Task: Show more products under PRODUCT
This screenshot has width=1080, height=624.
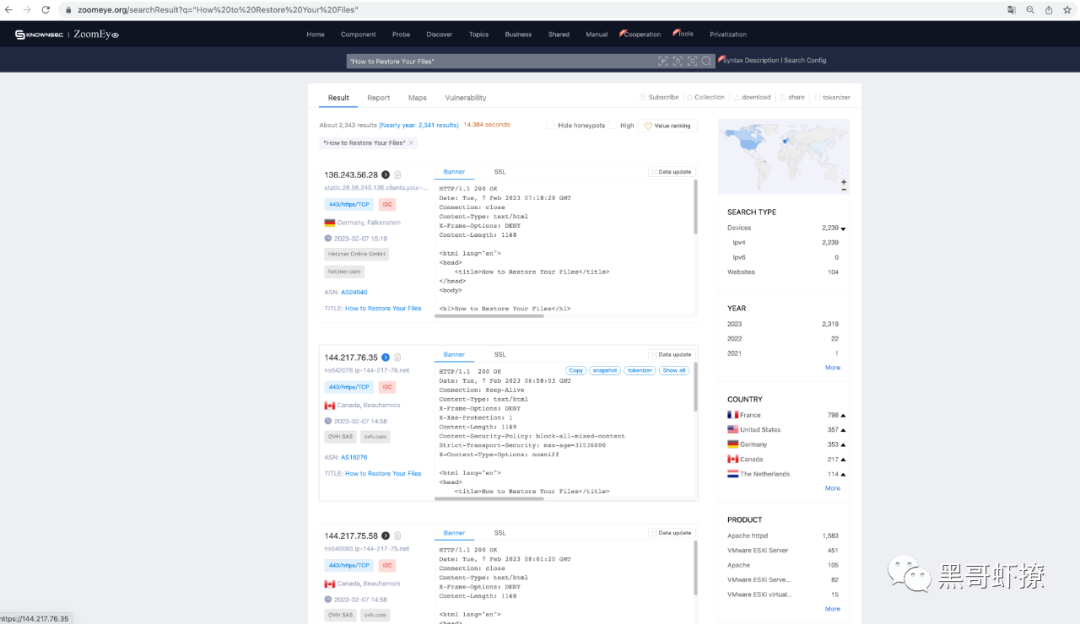Action: point(832,609)
